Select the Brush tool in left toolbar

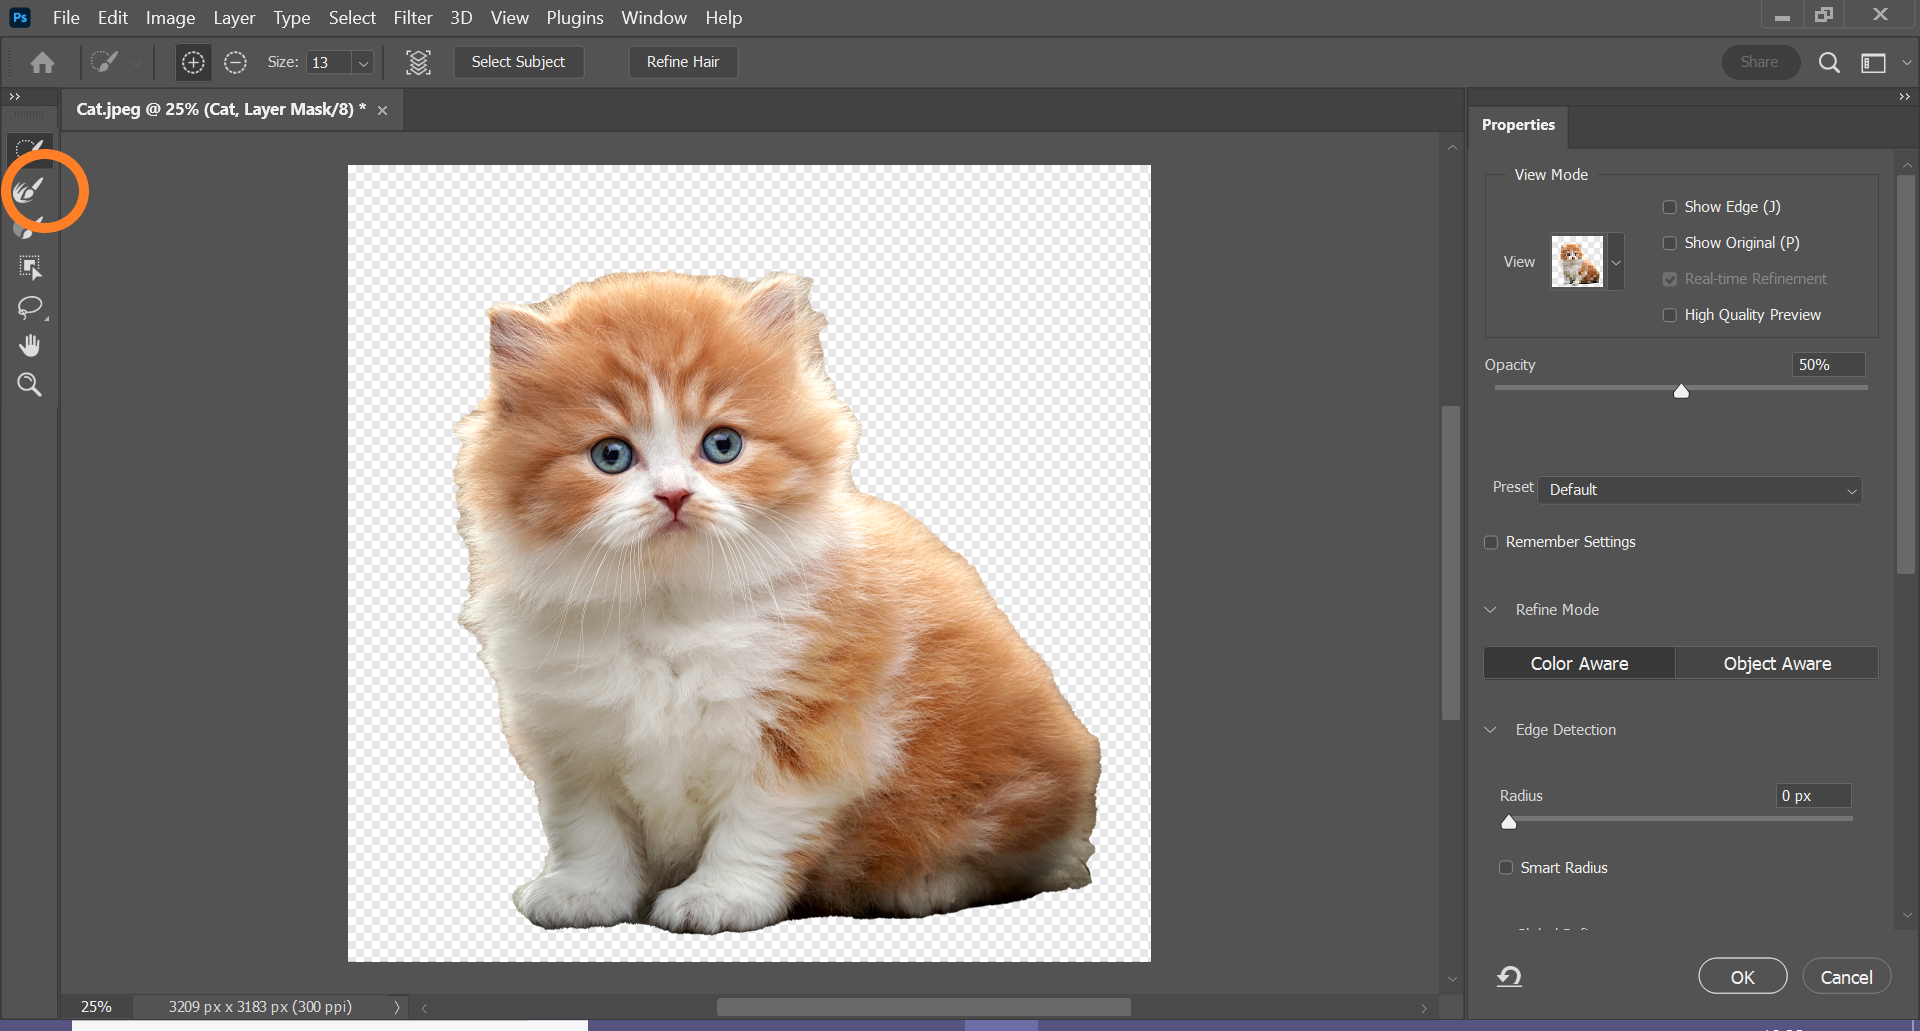coord(29,228)
